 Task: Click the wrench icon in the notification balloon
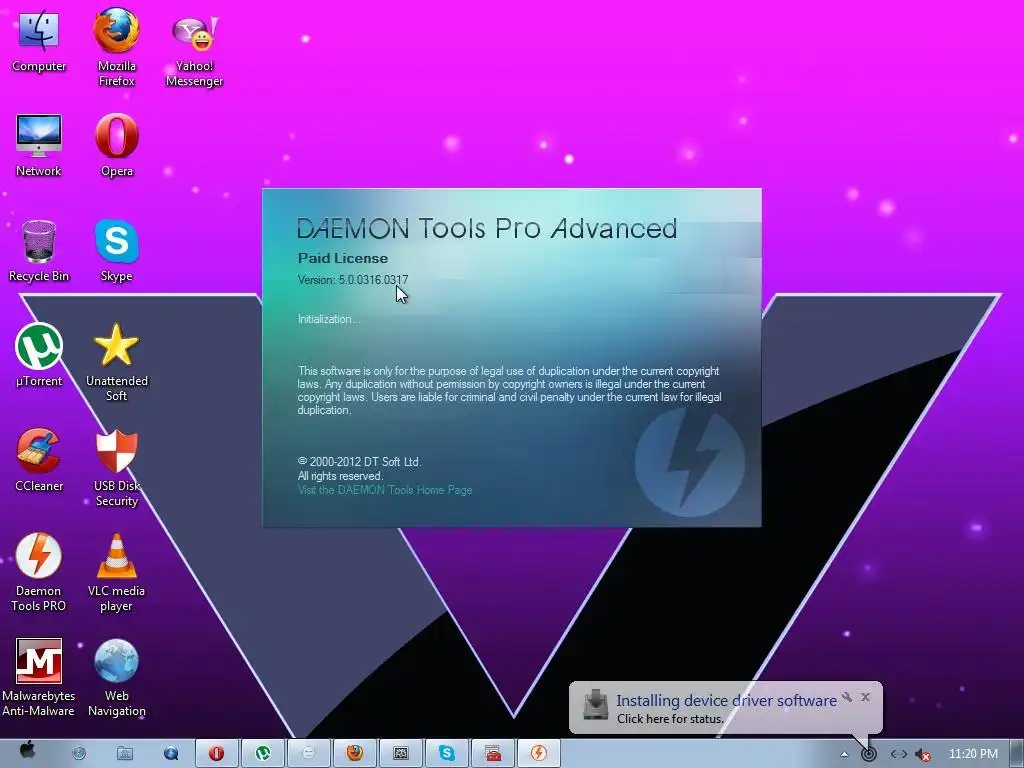coord(847,697)
